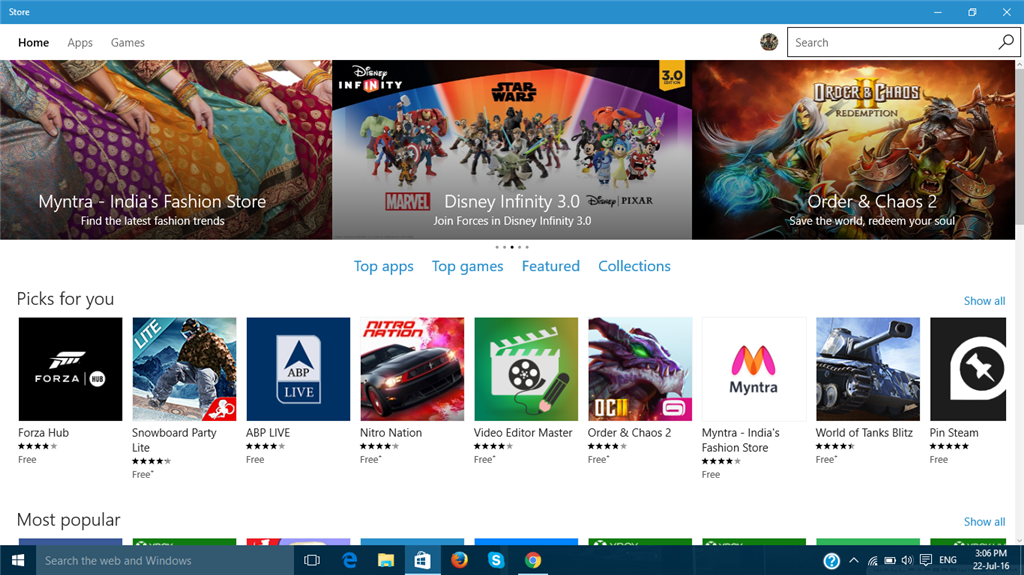Image resolution: width=1024 pixels, height=575 pixels.
Task: Launch Microsoft Edge from taskbar
Action: [x=349, y=561]
